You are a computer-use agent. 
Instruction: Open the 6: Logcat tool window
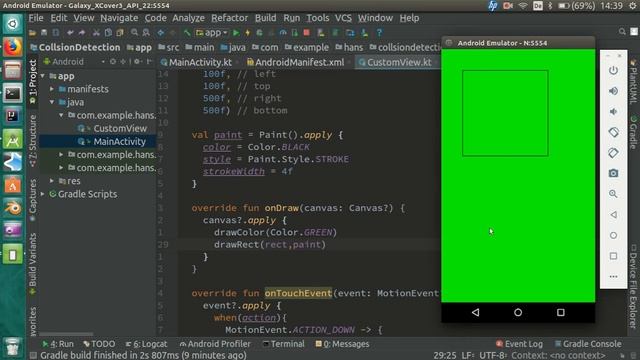pyautogui.click(x=146, y=344)
